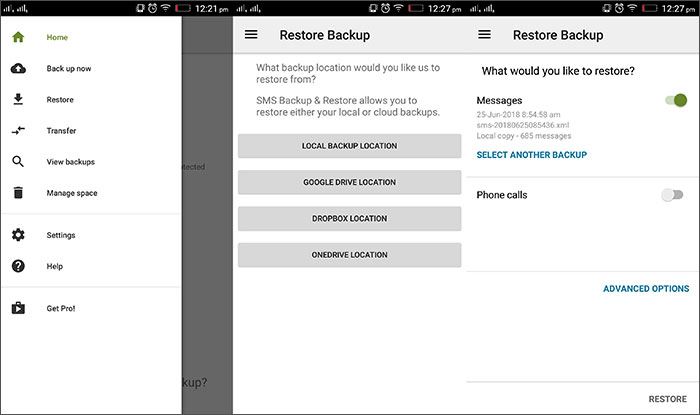This screenshot has height=415, width=700.
Task: Open Advanced Options
Action: tap(646, 289)
